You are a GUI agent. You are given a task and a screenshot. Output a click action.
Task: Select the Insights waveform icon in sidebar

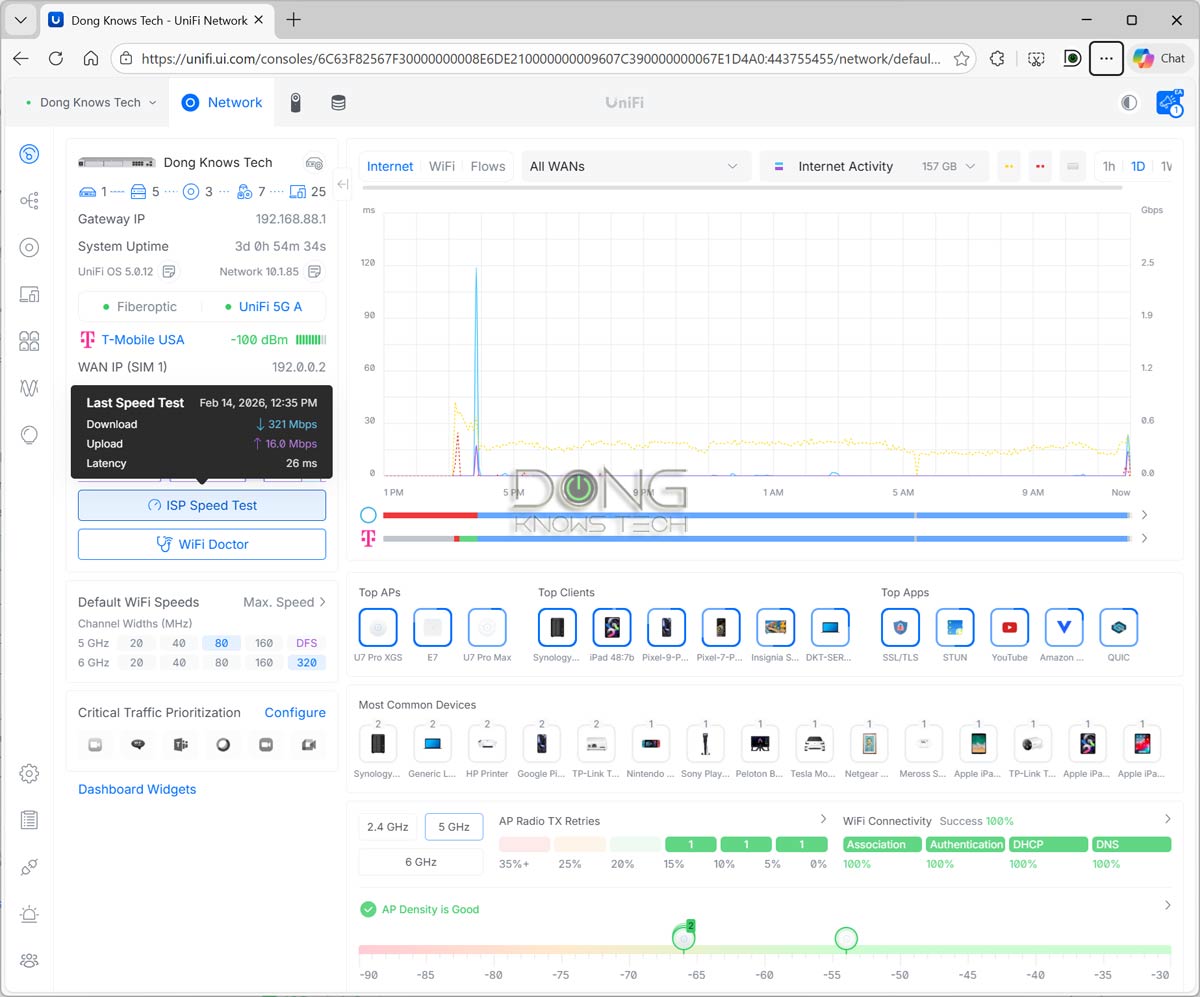(x=30, y=388)
